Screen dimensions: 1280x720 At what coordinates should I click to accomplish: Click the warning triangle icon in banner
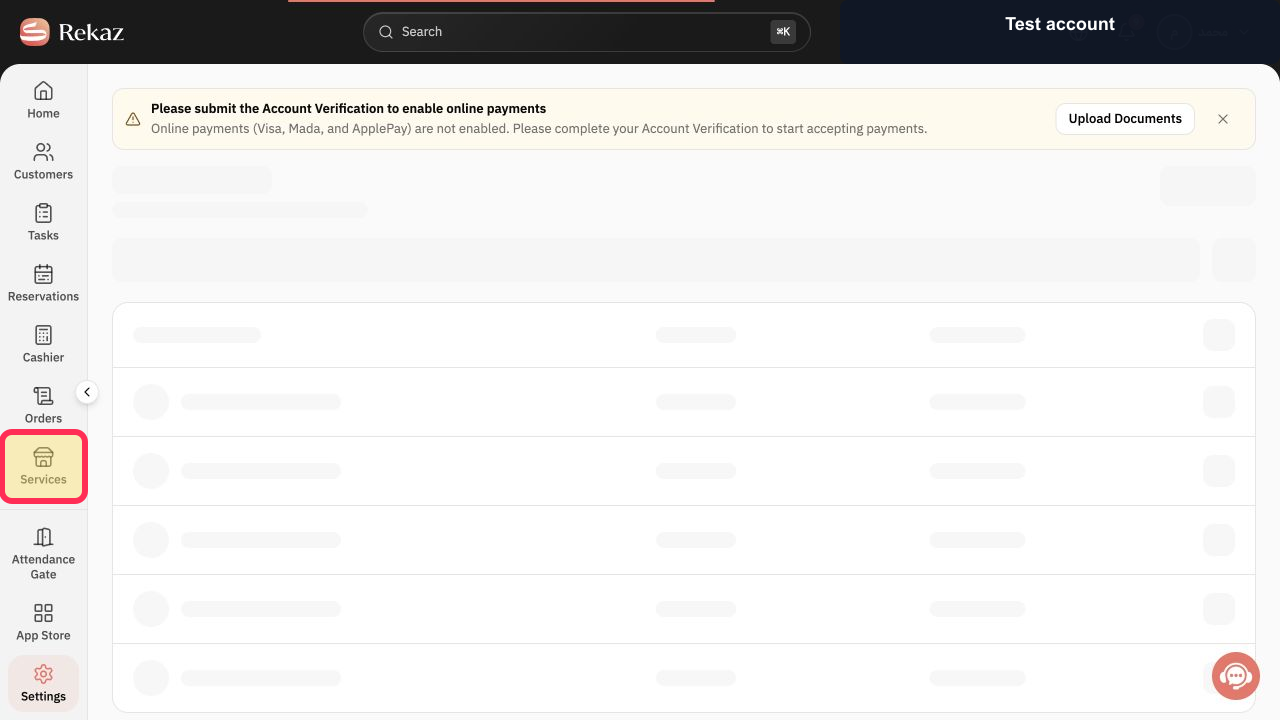pyautogui.click(x=133, y=119)
